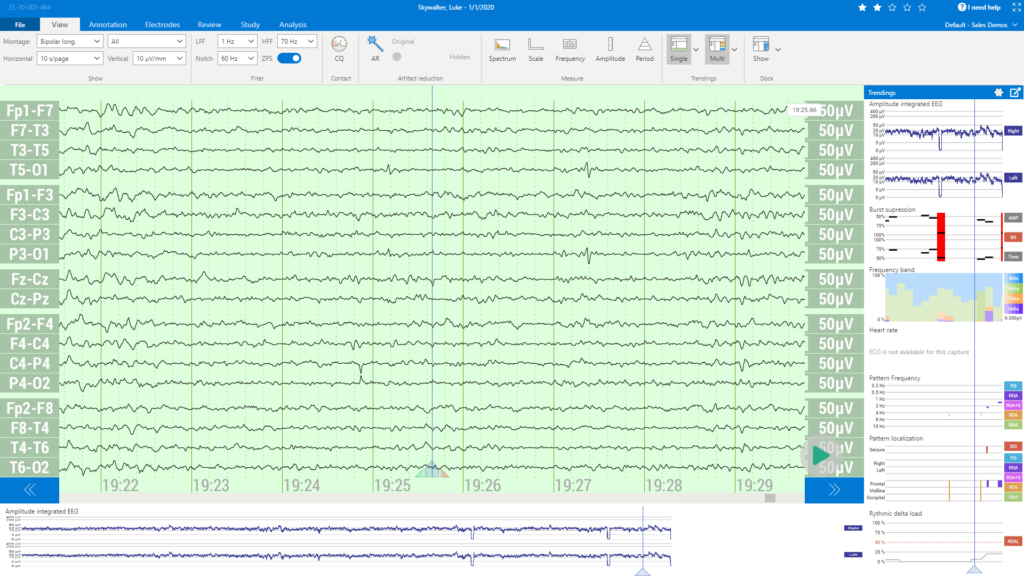Image resolution: width=1024 pixels, height=576 pixels.
Task: Select the Scale measure tool
Action: [536, 48]
